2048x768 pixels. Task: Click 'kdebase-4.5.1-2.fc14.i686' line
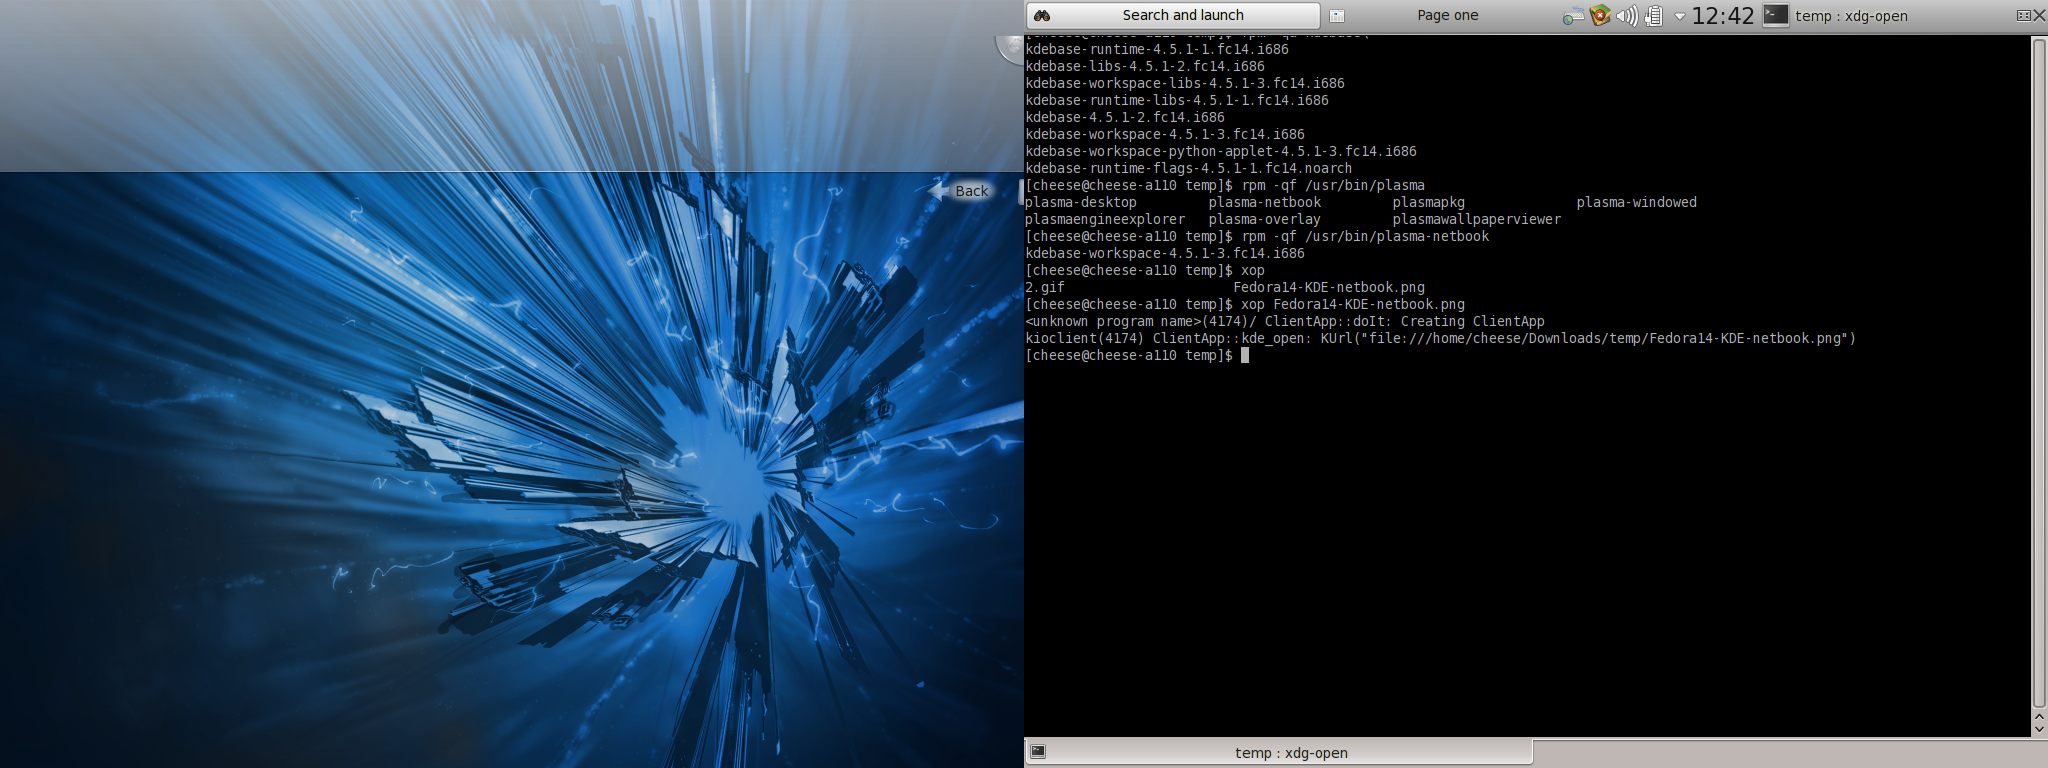tap(1125, 117)
